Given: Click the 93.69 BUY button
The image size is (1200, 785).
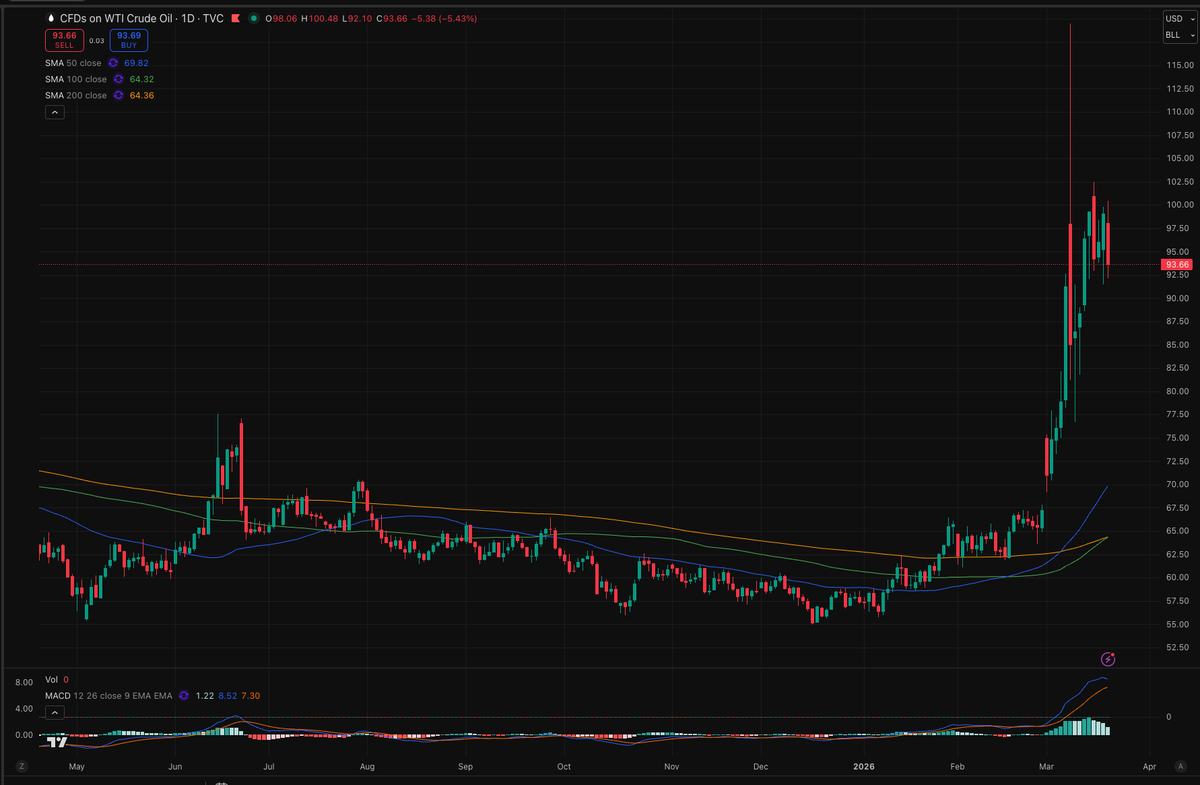Looking at the screenshot, I should pos(129,40).
